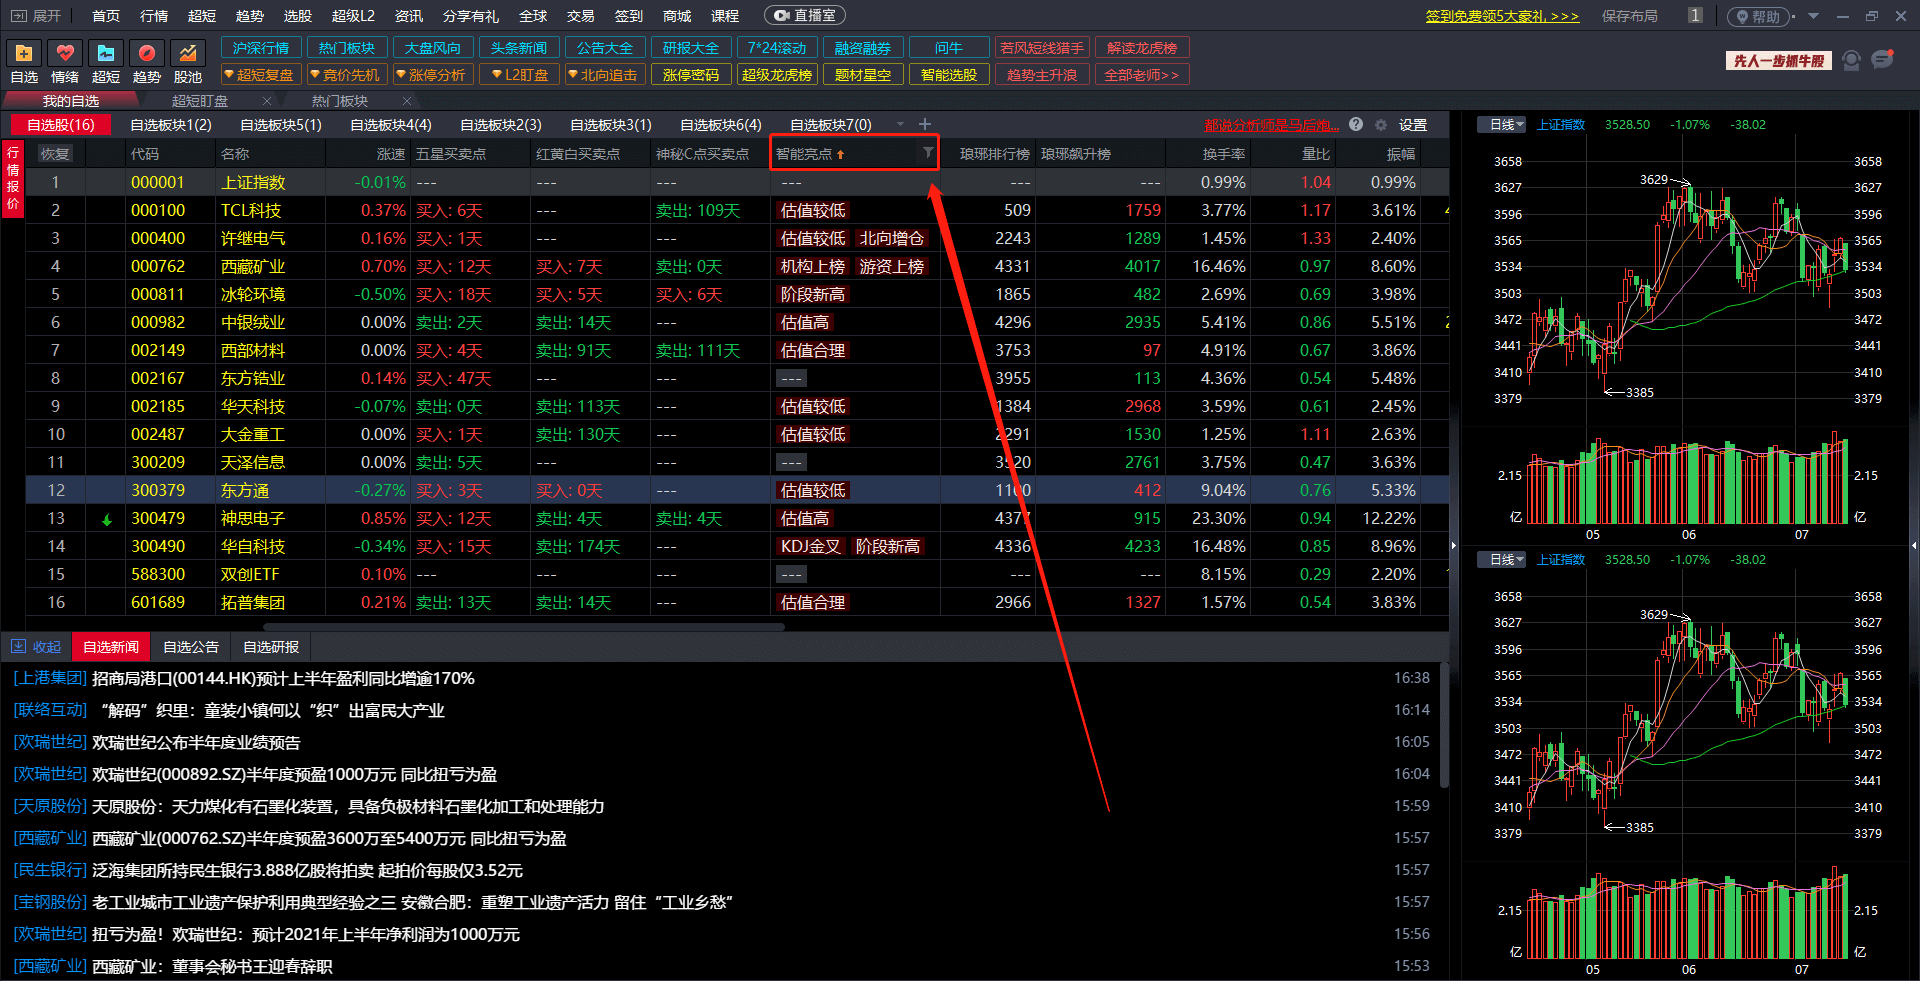Screen dimensions: 1920x981
Task: Open news 欢瑞世纪公布半年度业绩预告
Action: coord(196,743)
